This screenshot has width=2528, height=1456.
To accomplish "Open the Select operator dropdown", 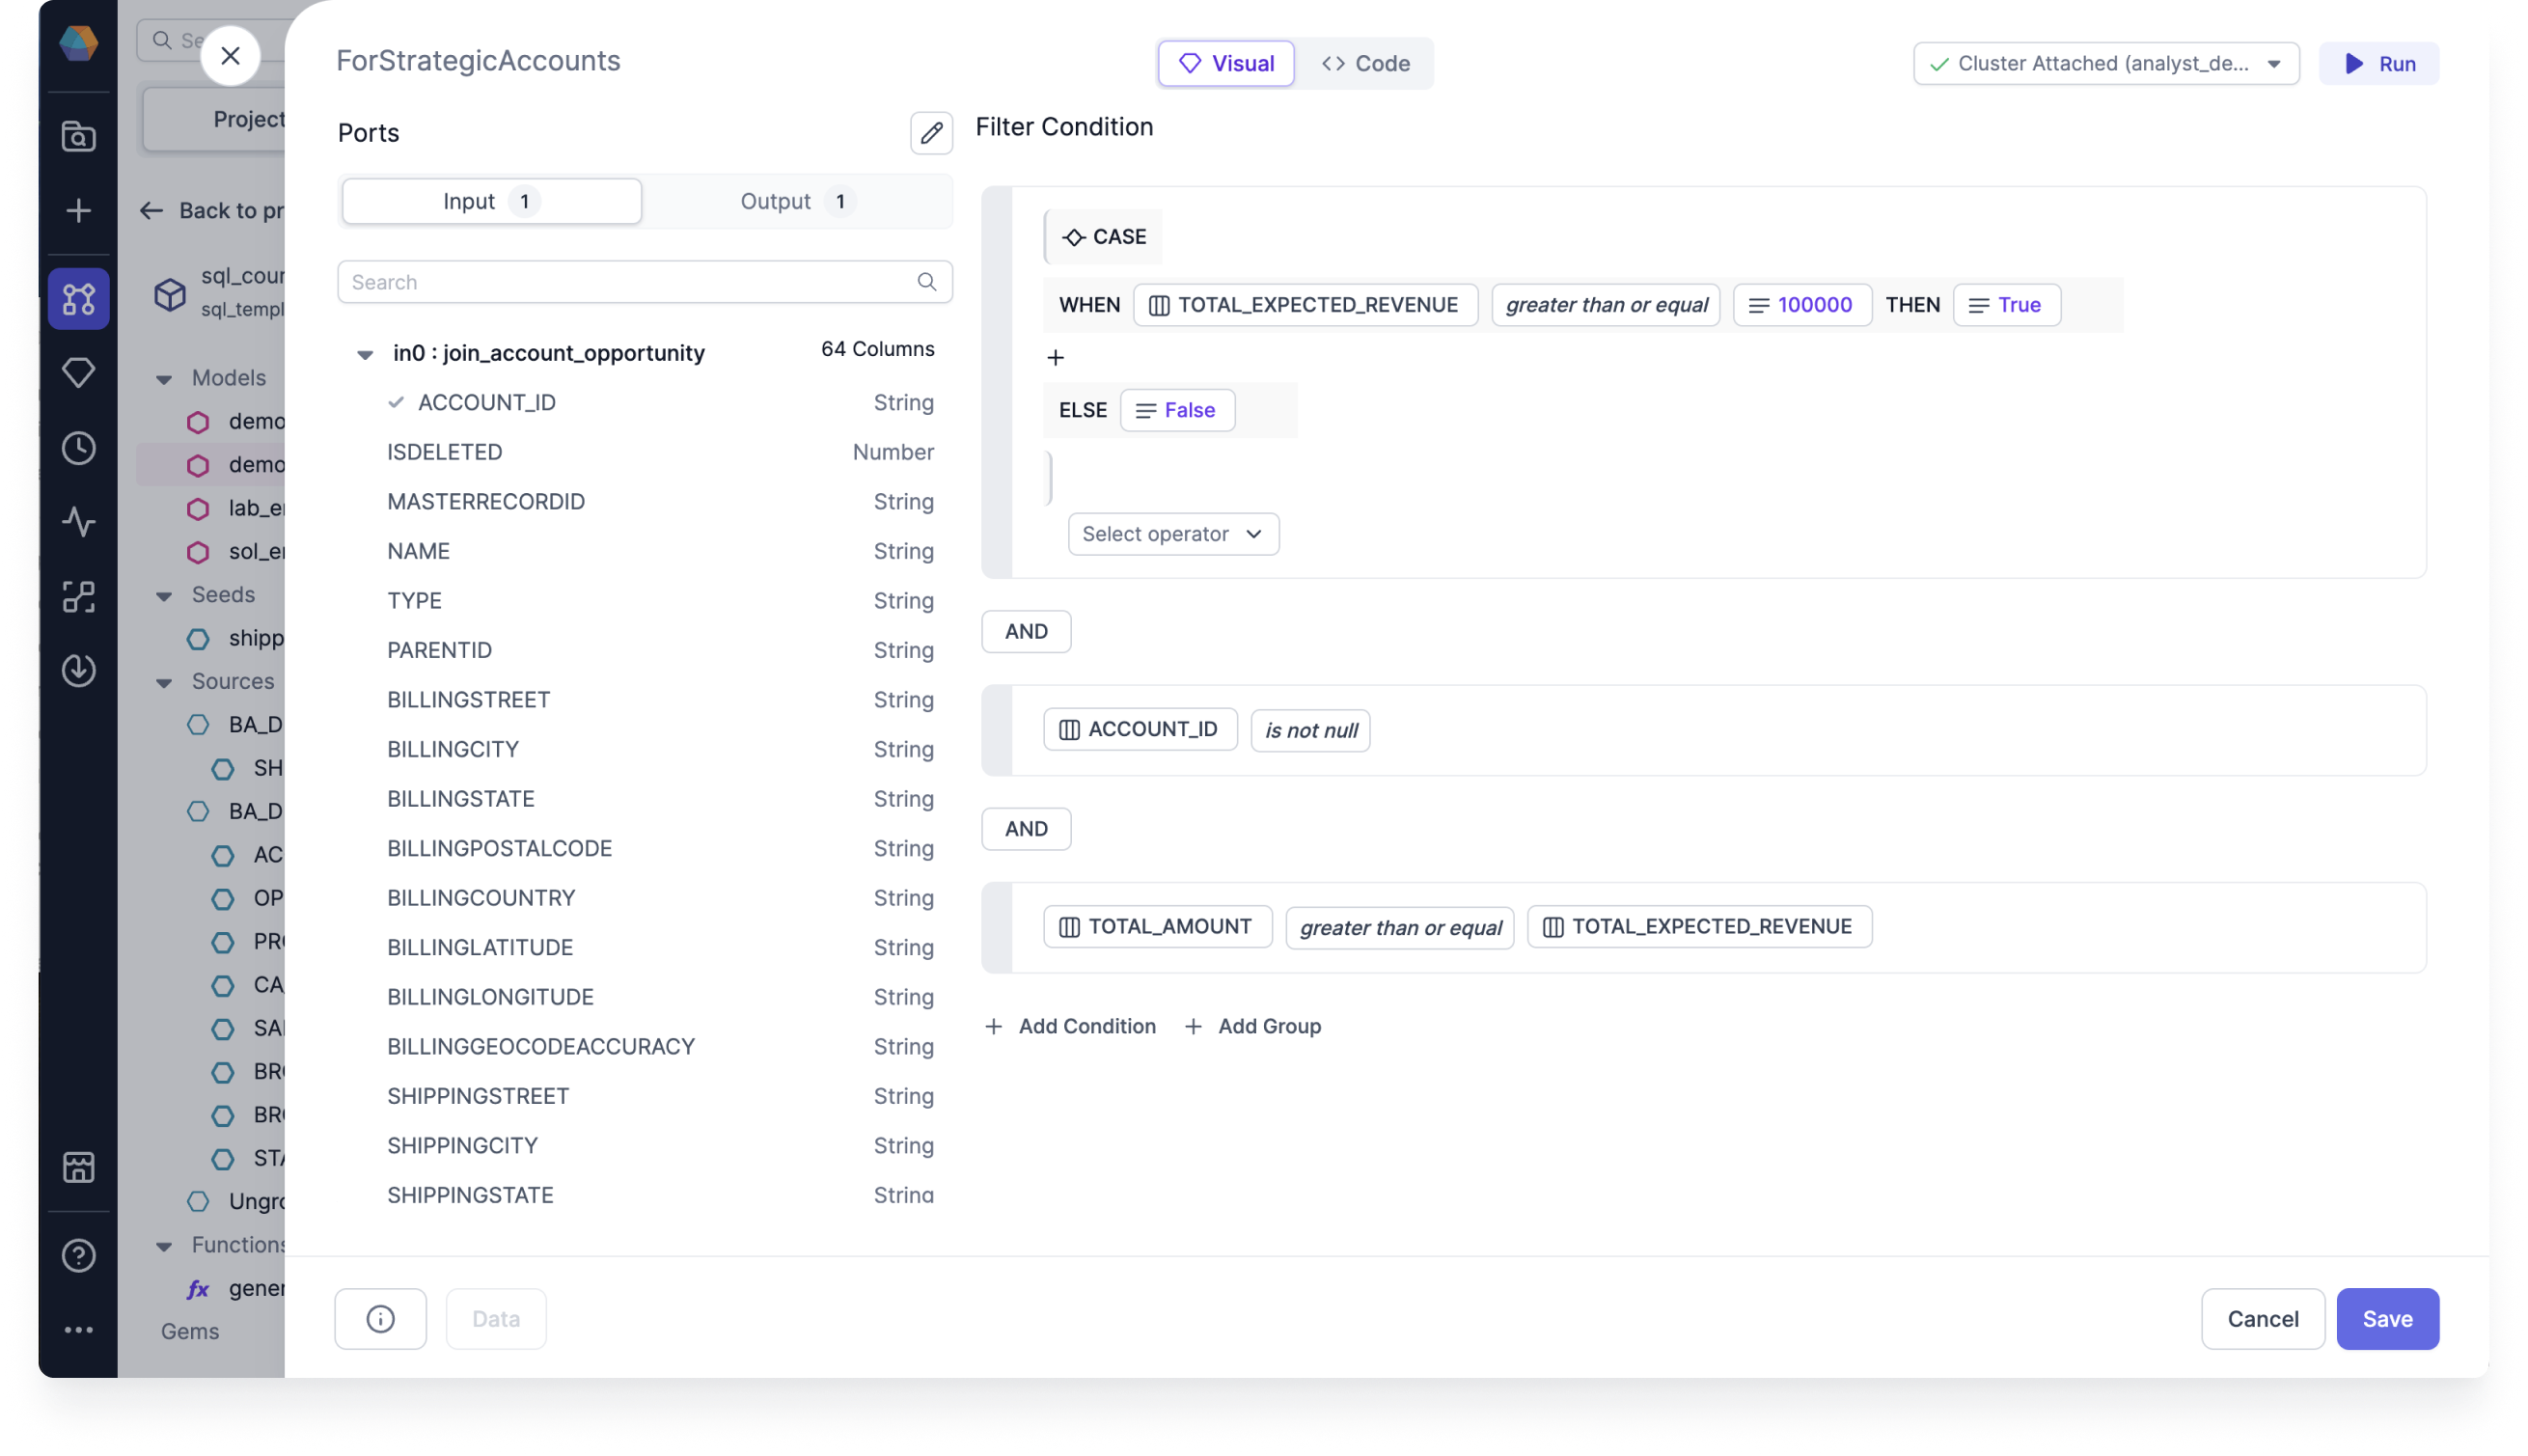I will click(x=1170, y=533).
